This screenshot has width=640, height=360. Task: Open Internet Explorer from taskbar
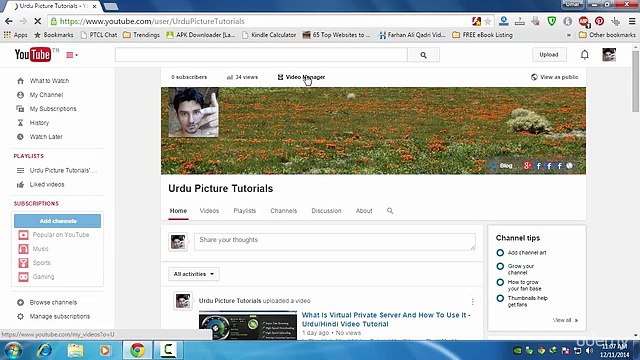(x=44, y=350)
